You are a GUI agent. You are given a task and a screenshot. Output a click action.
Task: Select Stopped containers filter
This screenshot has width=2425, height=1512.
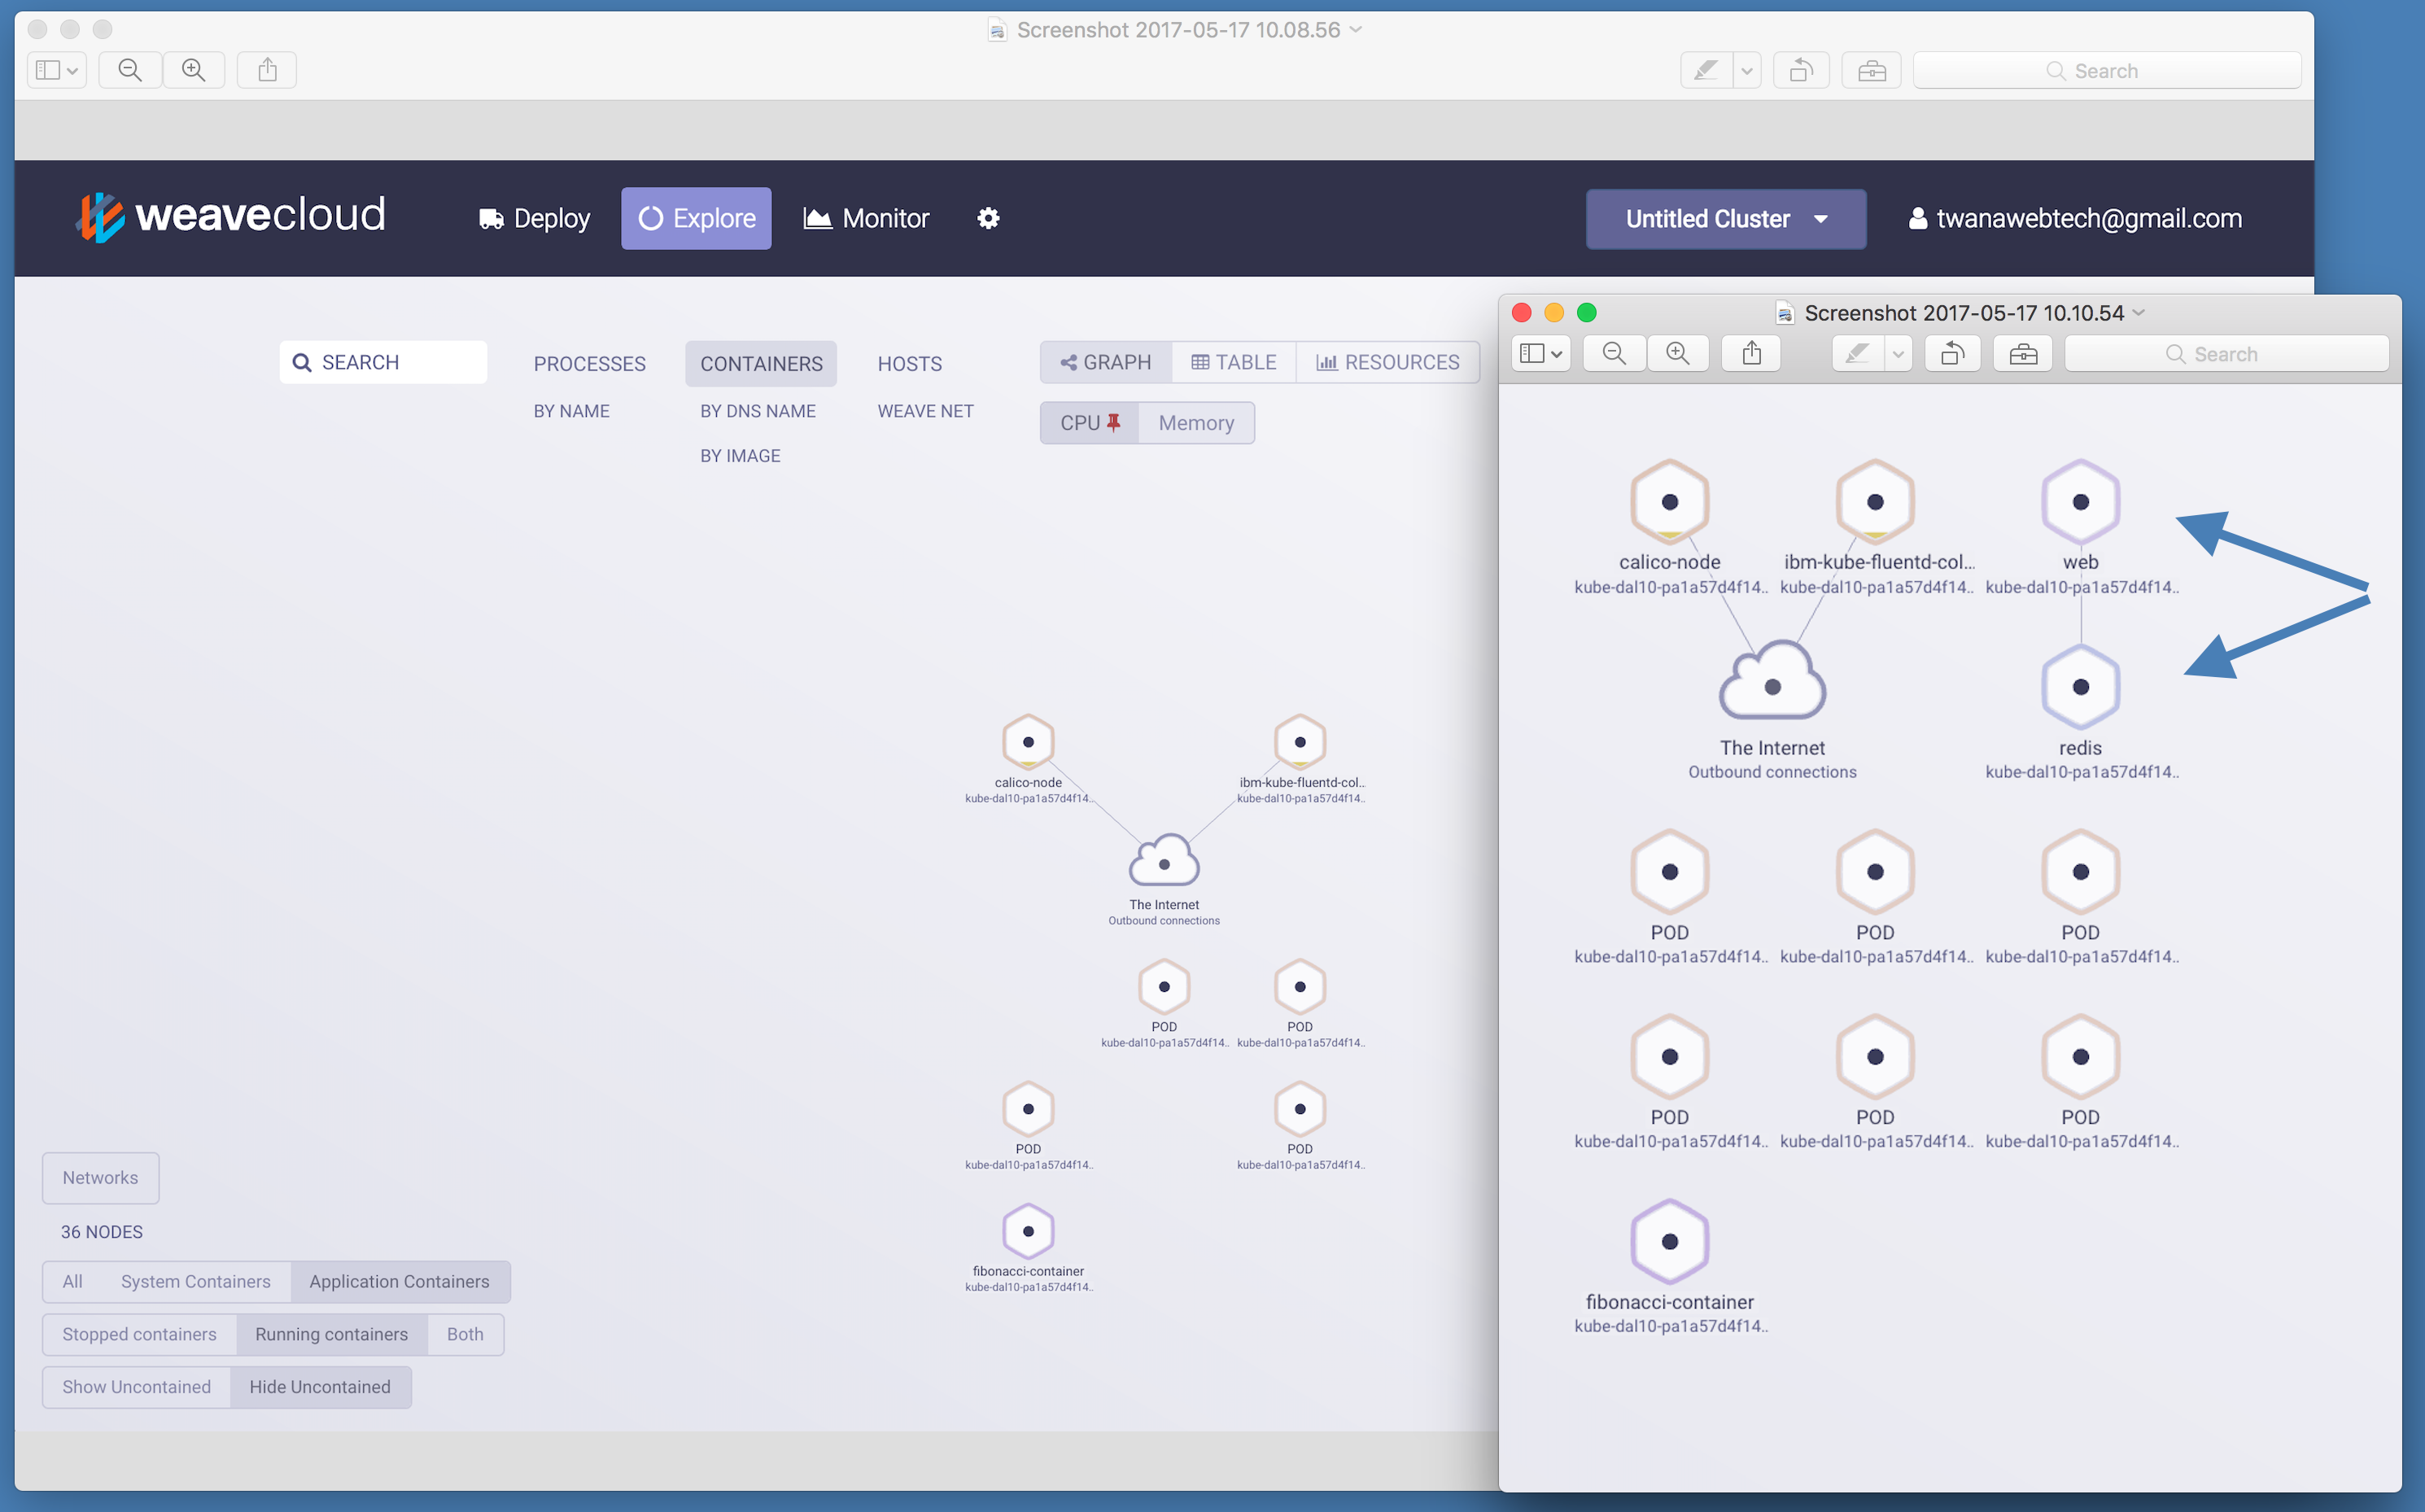139,1334
